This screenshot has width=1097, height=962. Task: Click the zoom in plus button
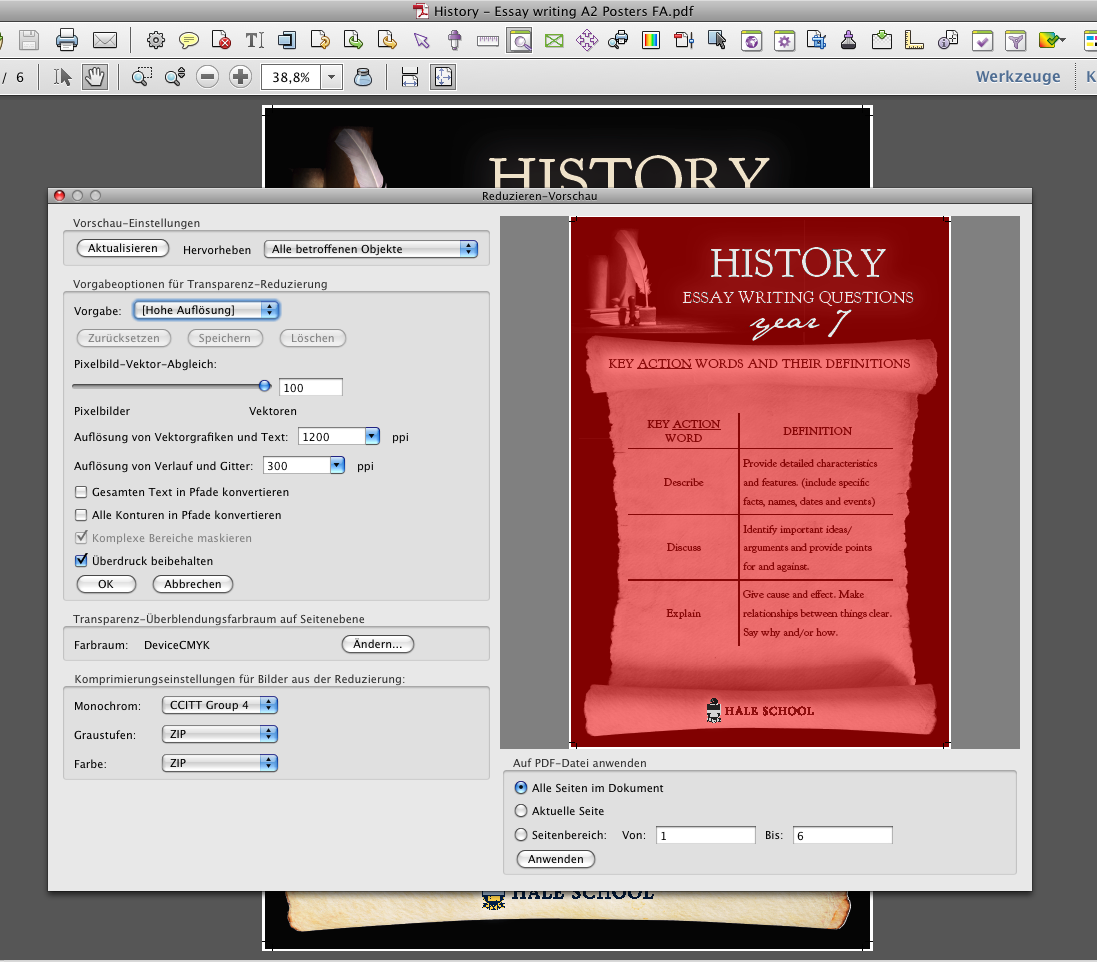(240, 76)
